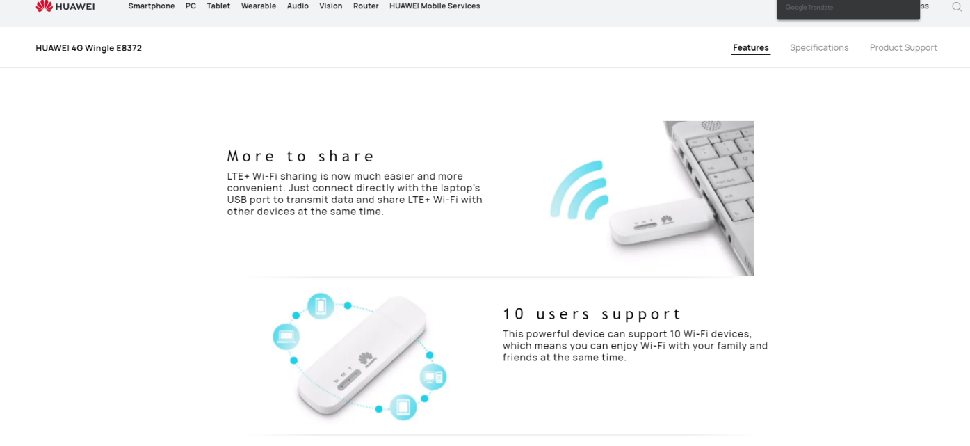Open the Wearable category
970x446 pixels.
259,6
